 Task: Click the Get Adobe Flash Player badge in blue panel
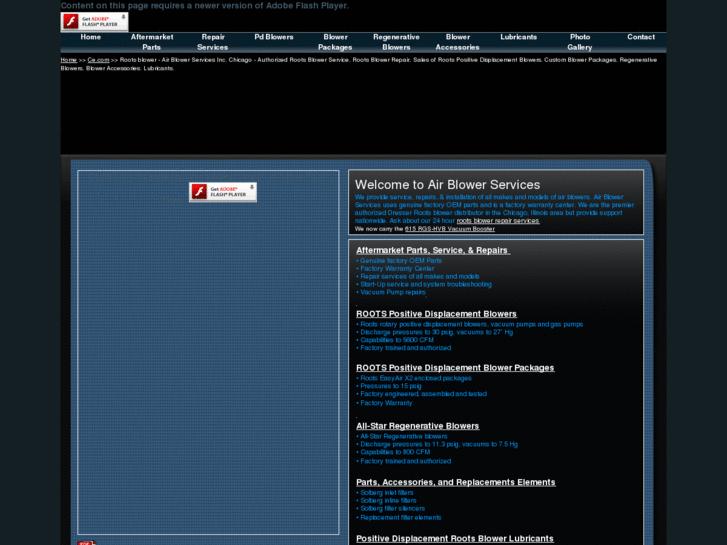click(x=223, y=192)
